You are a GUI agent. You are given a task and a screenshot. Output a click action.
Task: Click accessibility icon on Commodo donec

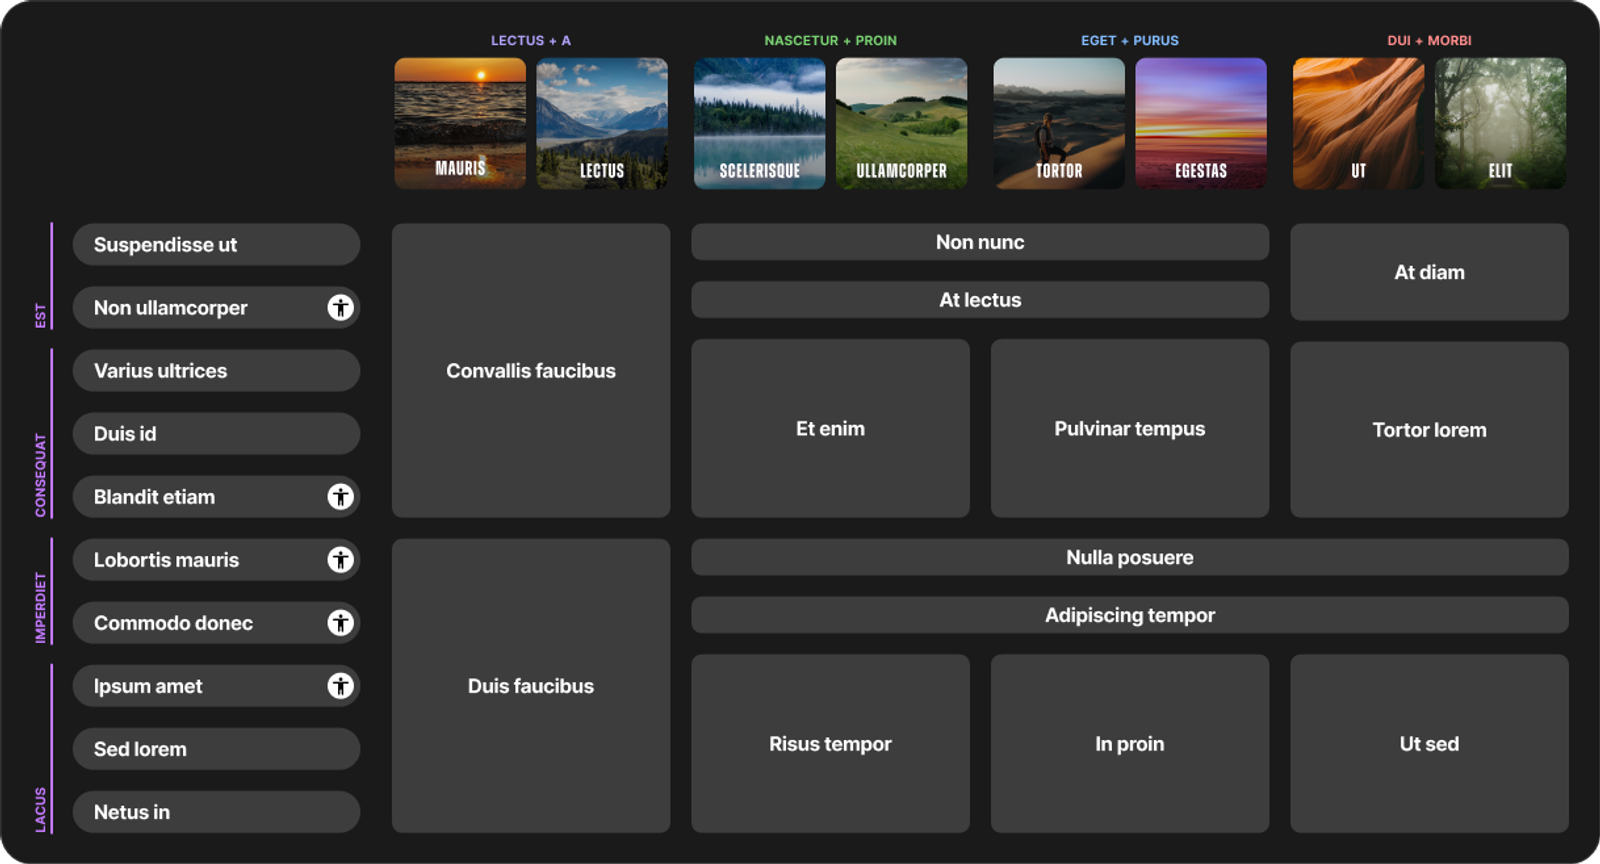341,623
